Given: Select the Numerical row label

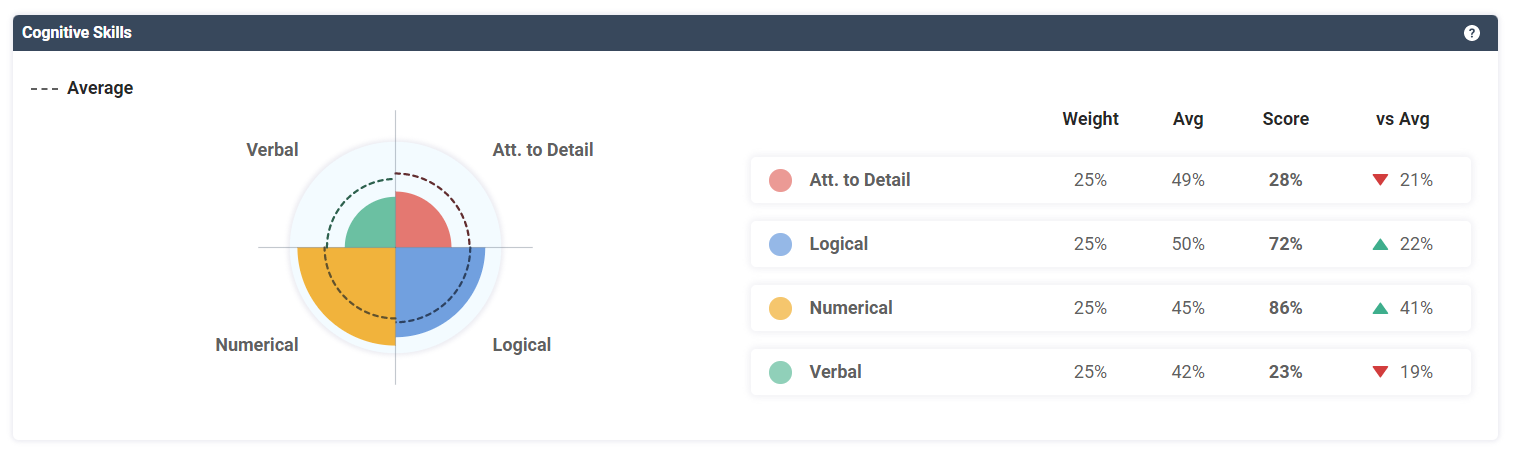Looking at the screenshot, I should click(x=850, y=308).
